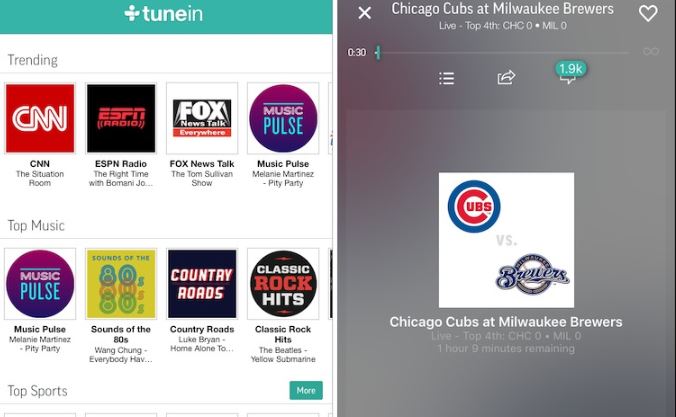676x417 pixels.
Task: Click the Cubs vs. Brewers artwork
Action: pyautogui.click(x=506, y=240)
